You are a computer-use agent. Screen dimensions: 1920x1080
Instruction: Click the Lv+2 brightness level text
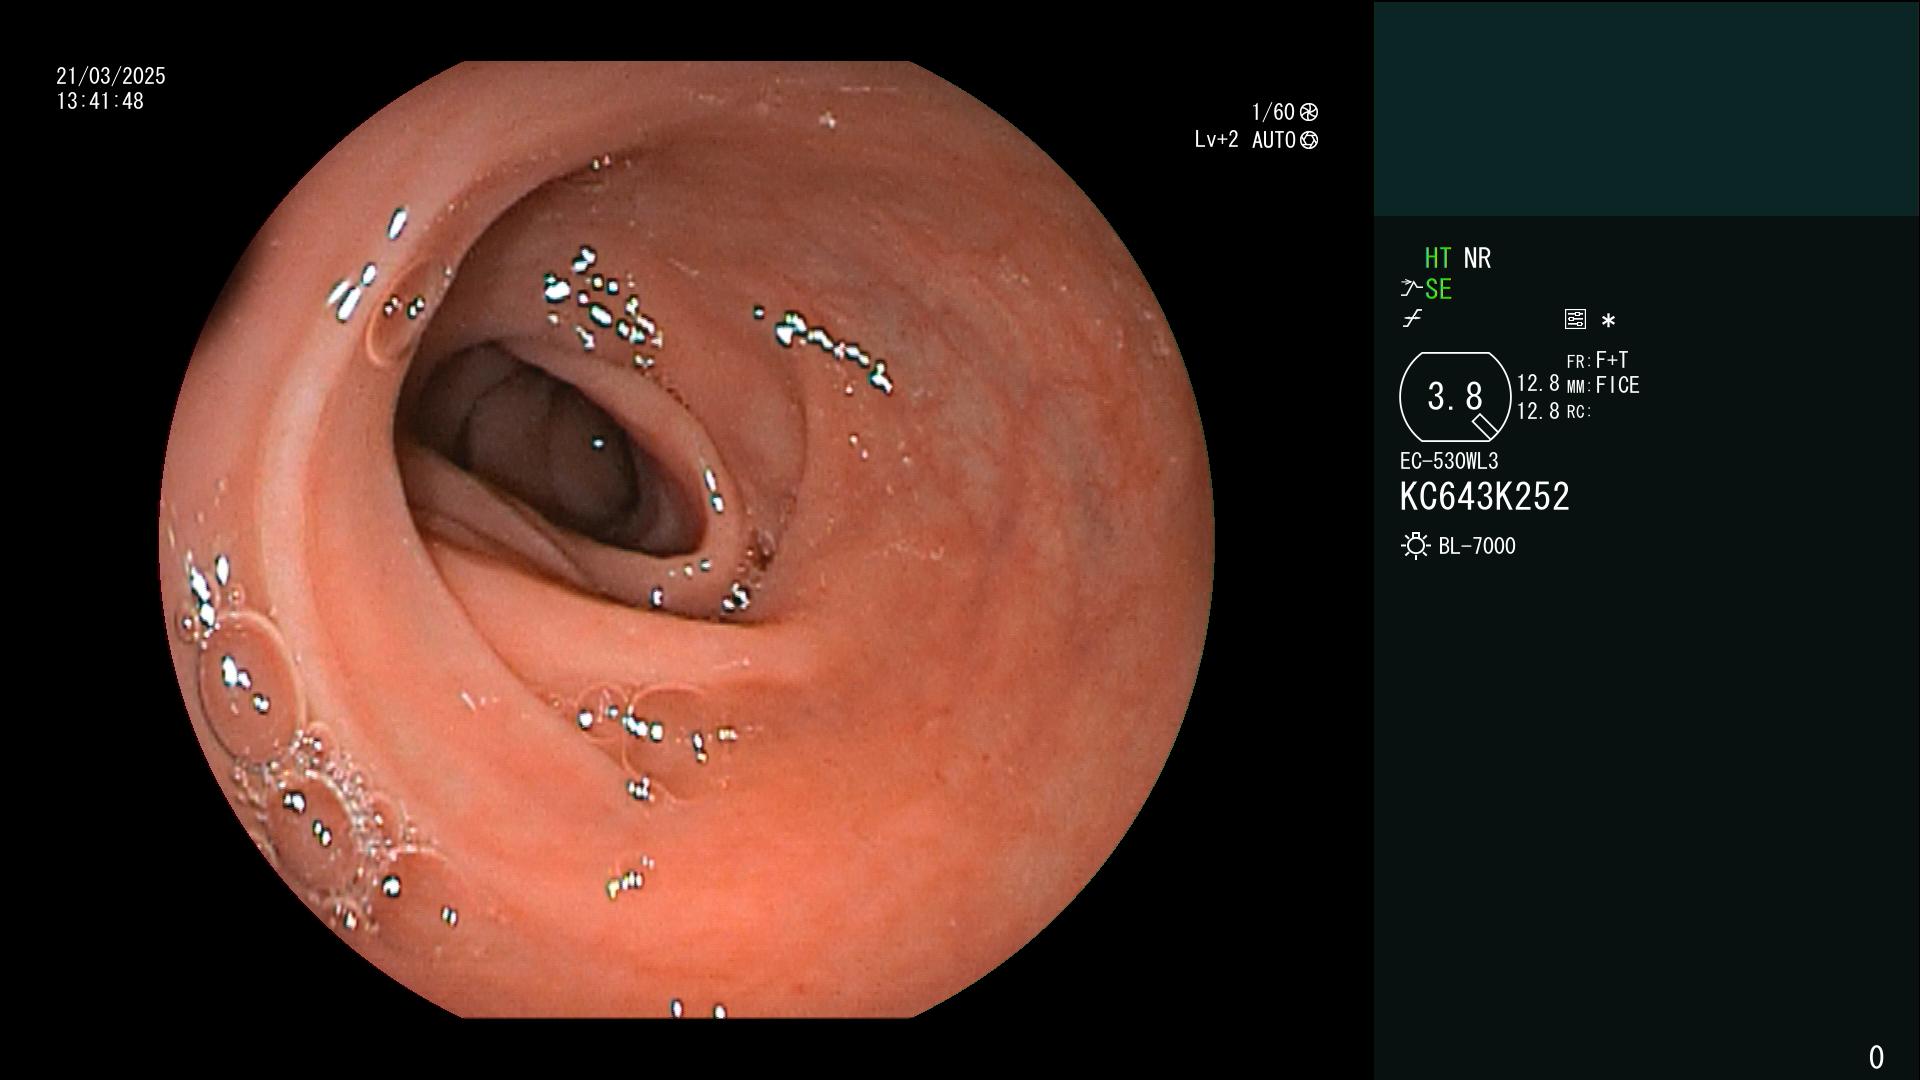pos(1216,140)
